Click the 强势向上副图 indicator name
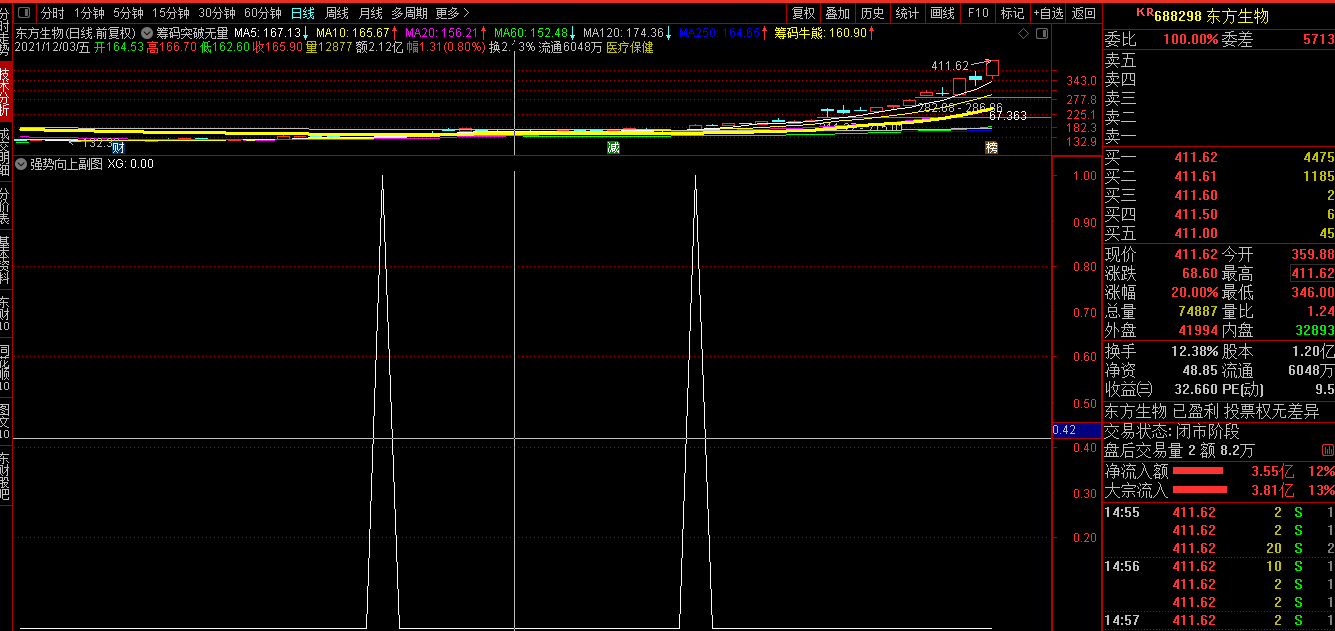The image size is (1335, 631). click(x=66, y=164)
